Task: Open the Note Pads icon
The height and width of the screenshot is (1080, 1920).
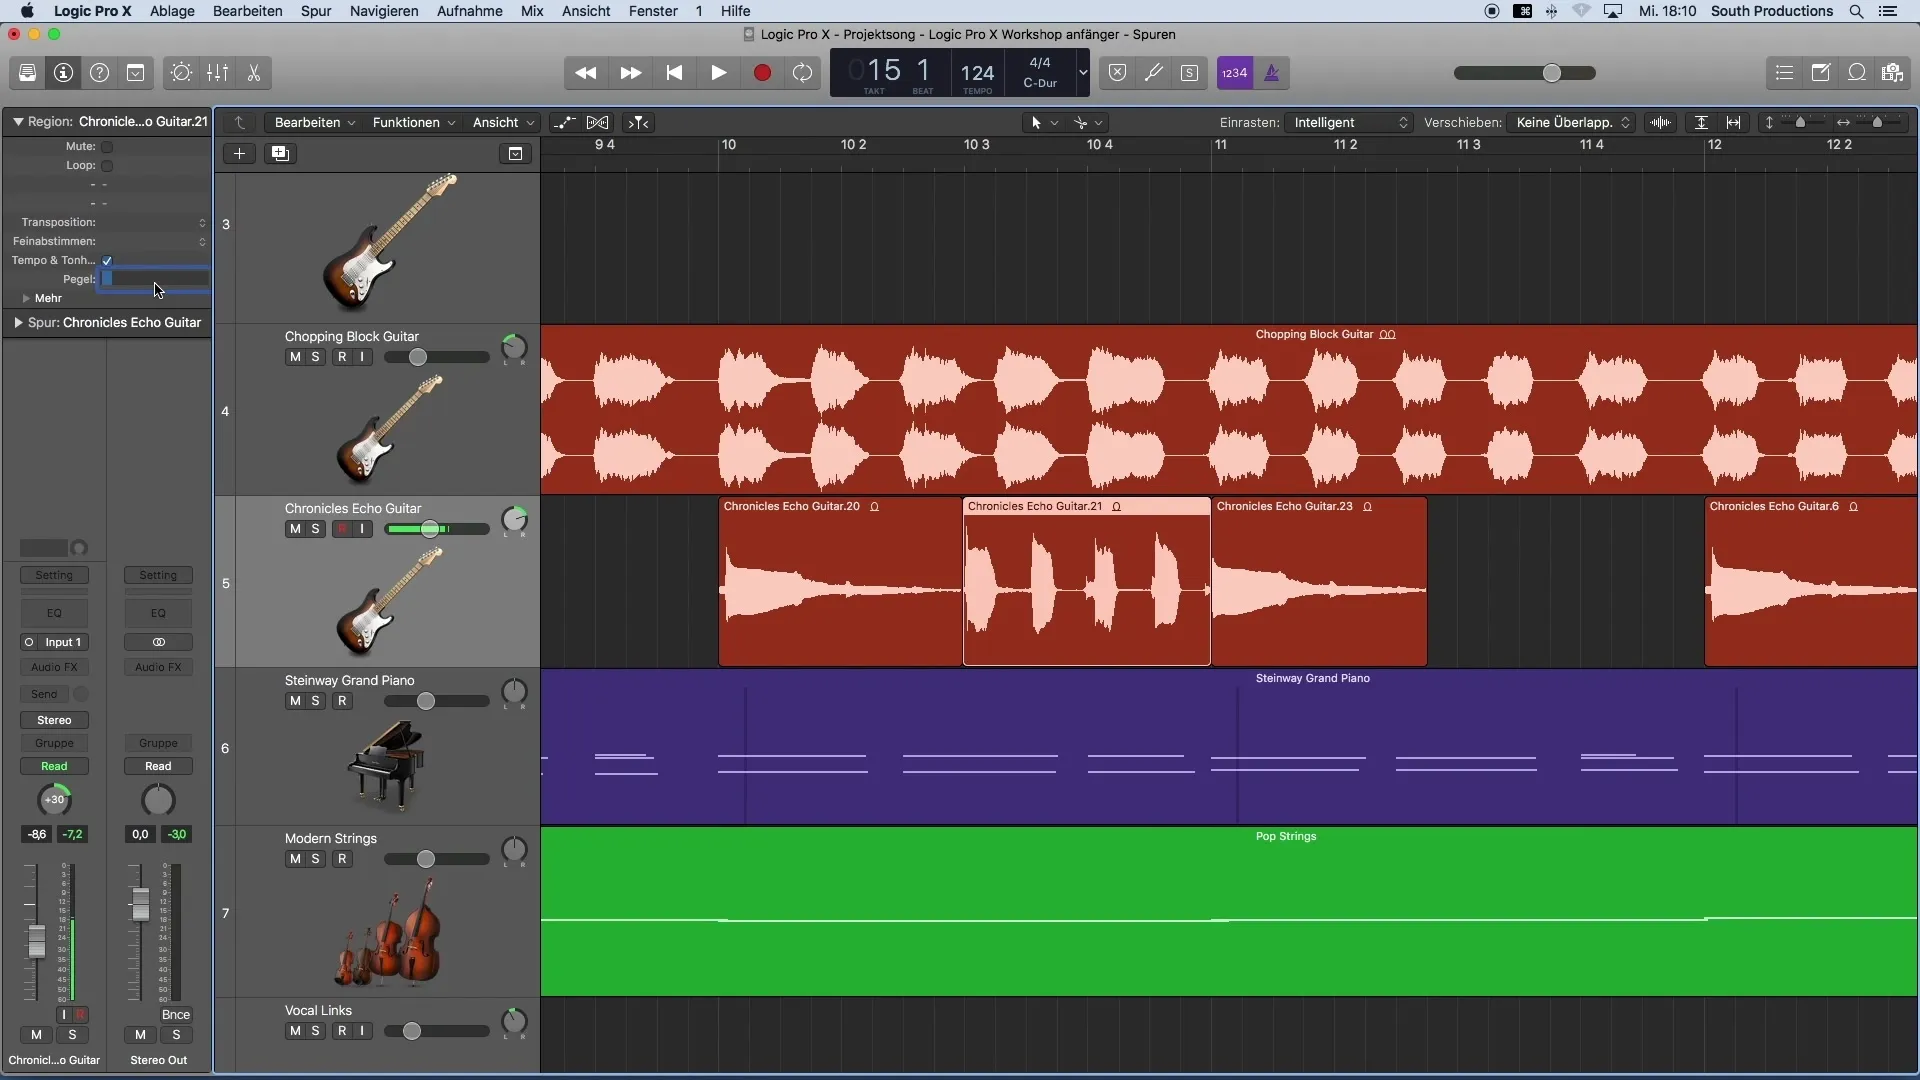Action: (x=1821, y=73)
